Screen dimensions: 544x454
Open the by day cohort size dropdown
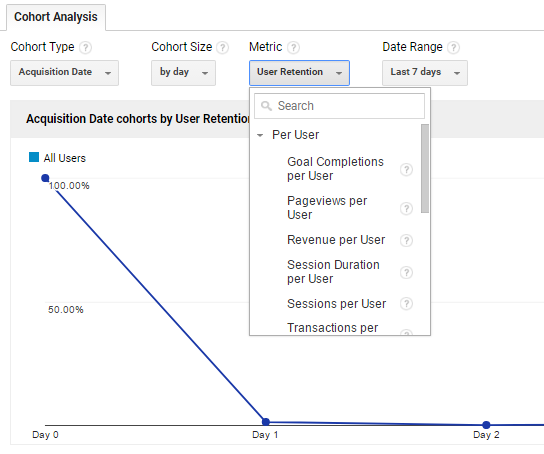183,73
